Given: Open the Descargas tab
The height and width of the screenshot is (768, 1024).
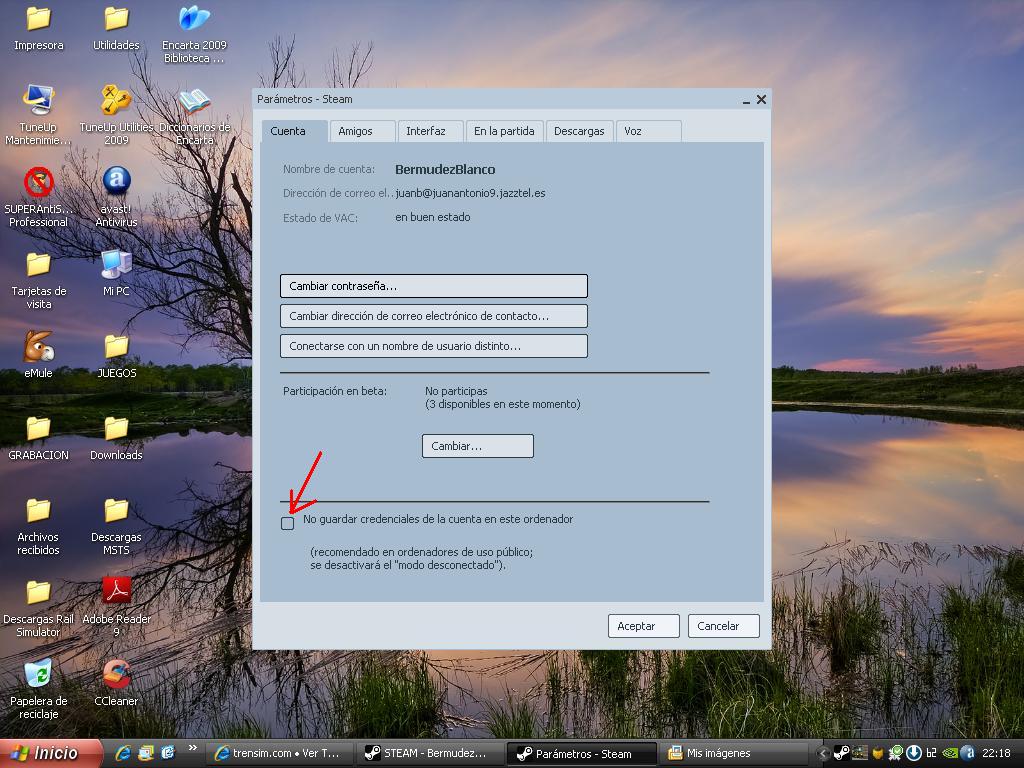Looking at the screenshot, I should 579,131.
